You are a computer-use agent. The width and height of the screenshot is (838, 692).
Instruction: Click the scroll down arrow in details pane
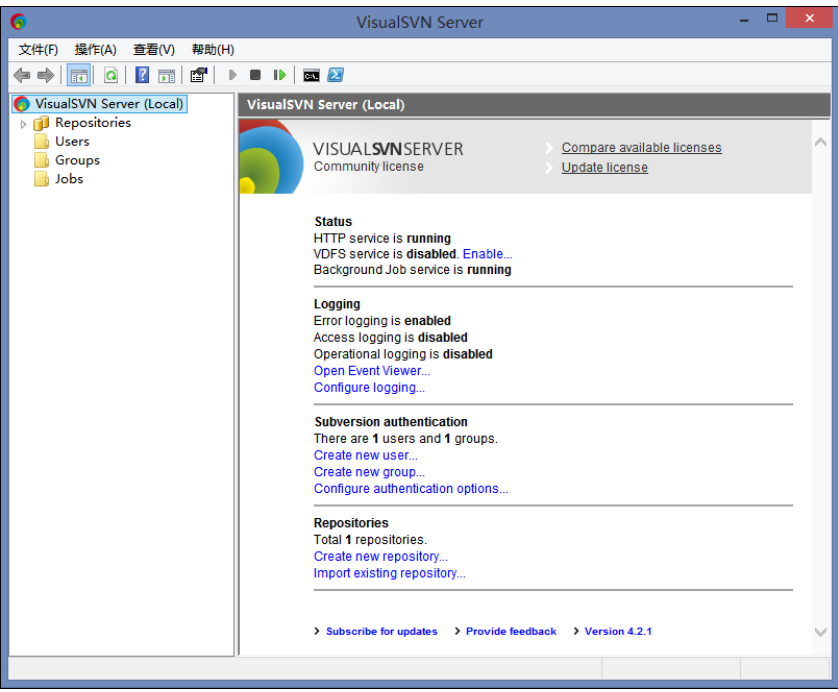[820, 632]
